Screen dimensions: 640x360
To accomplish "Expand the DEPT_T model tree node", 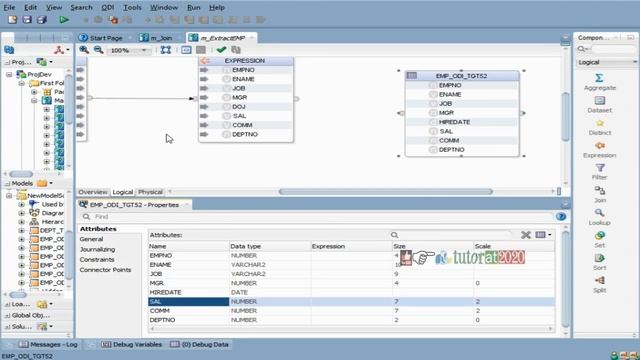I will pyautogui.click(x=22, y=231).
